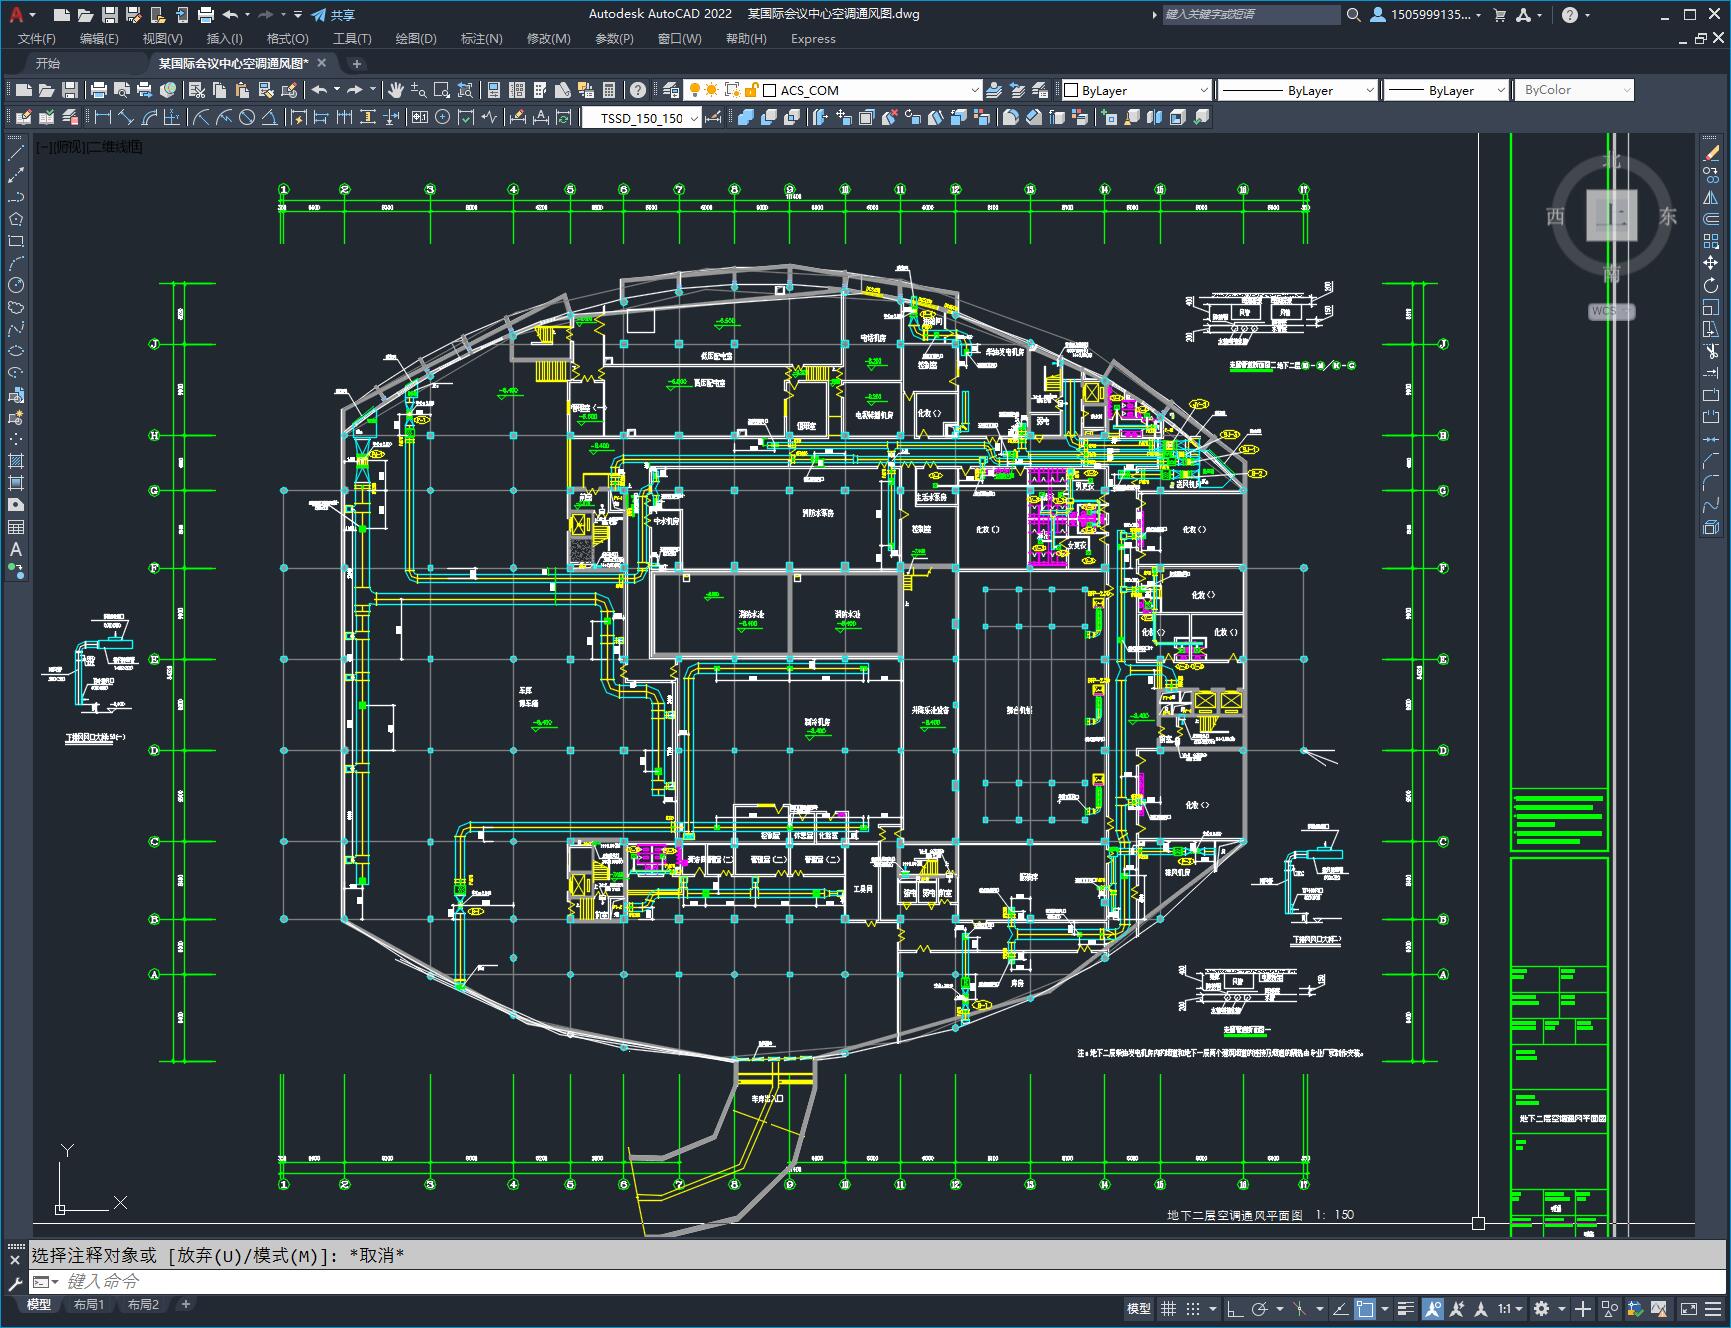This screenshot has height=1328, width=1731.
Task: Click the Diameter dimension tool icon
Action: pyautogui.click(x=247, y=118)
